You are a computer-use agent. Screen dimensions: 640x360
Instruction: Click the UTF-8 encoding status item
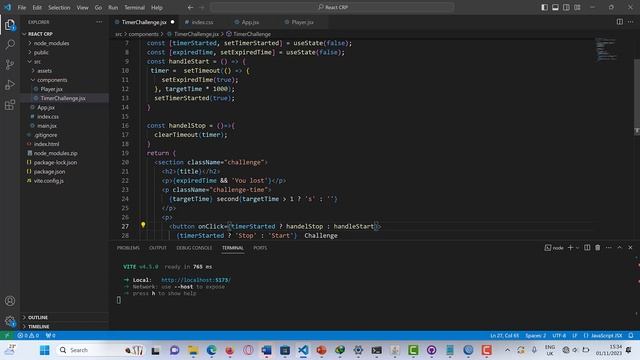pos(559,336)
